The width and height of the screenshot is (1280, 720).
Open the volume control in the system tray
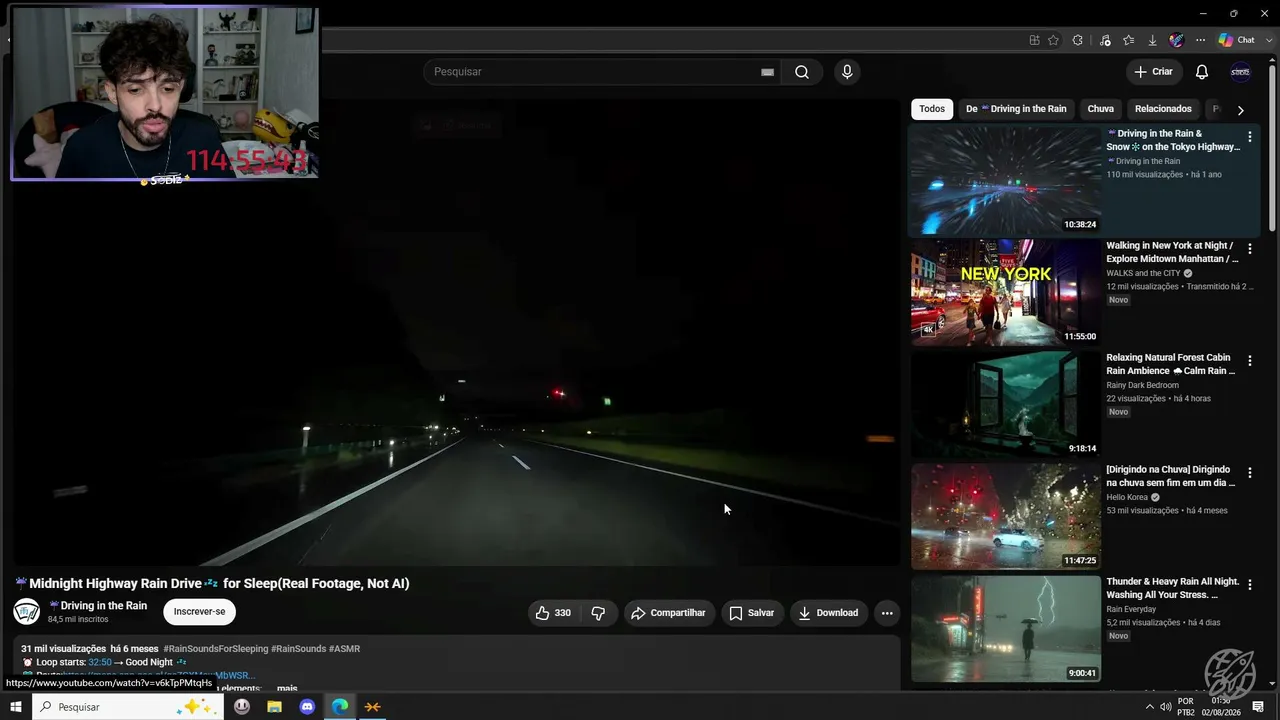(x=1165, y=707)
